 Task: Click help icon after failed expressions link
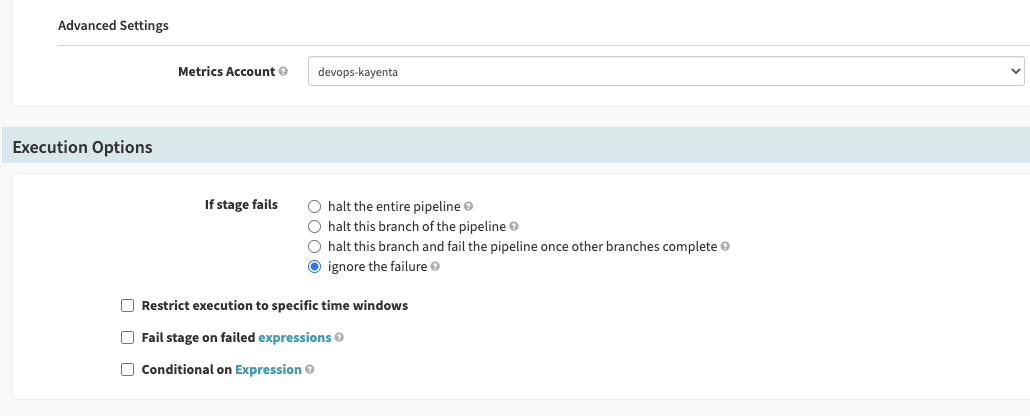tap(340, 338)
